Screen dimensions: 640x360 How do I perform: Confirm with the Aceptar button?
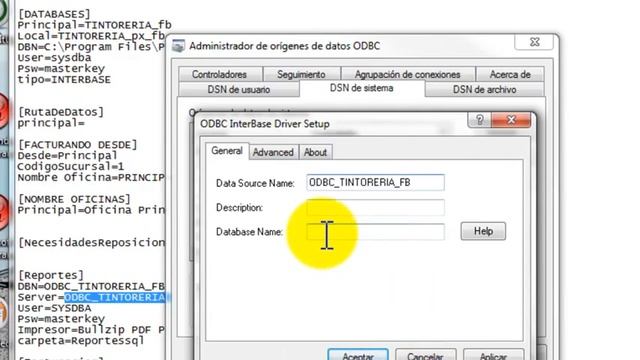[x=358, y=355]
